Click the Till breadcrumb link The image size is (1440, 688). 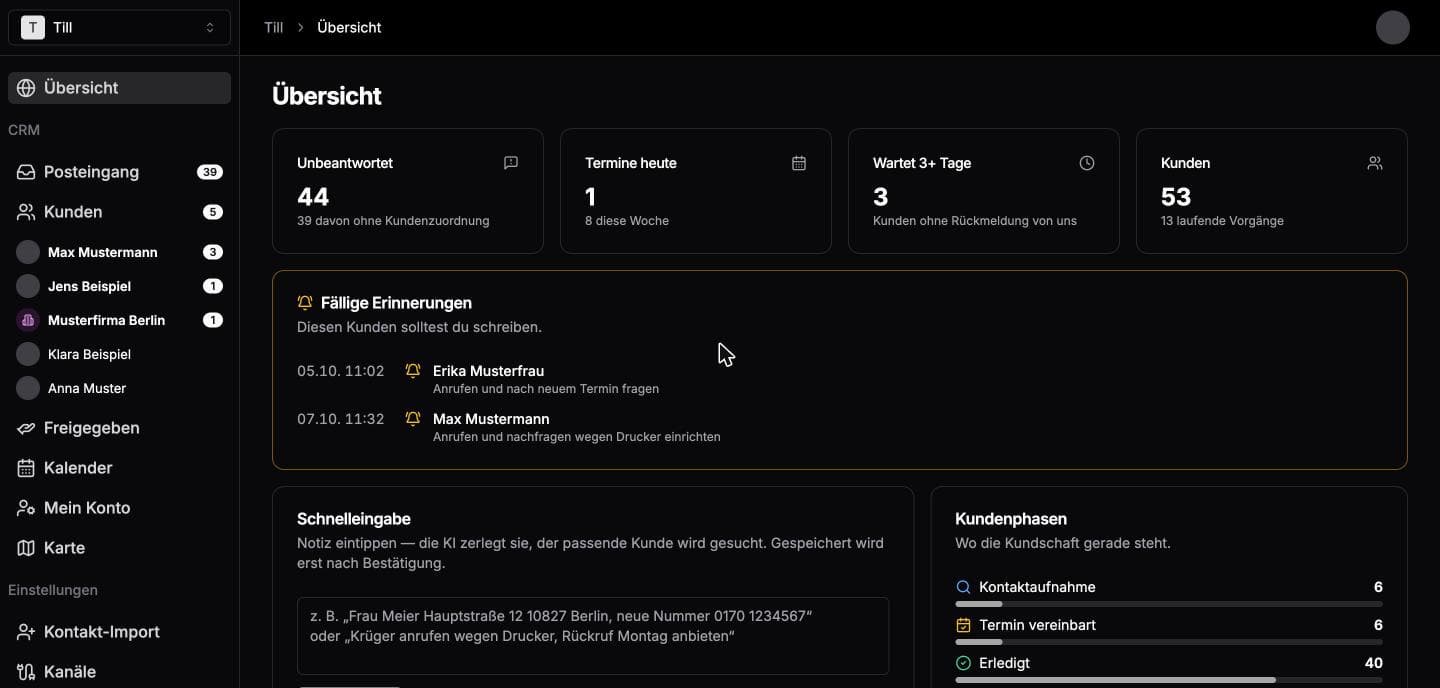pos(274,27)
